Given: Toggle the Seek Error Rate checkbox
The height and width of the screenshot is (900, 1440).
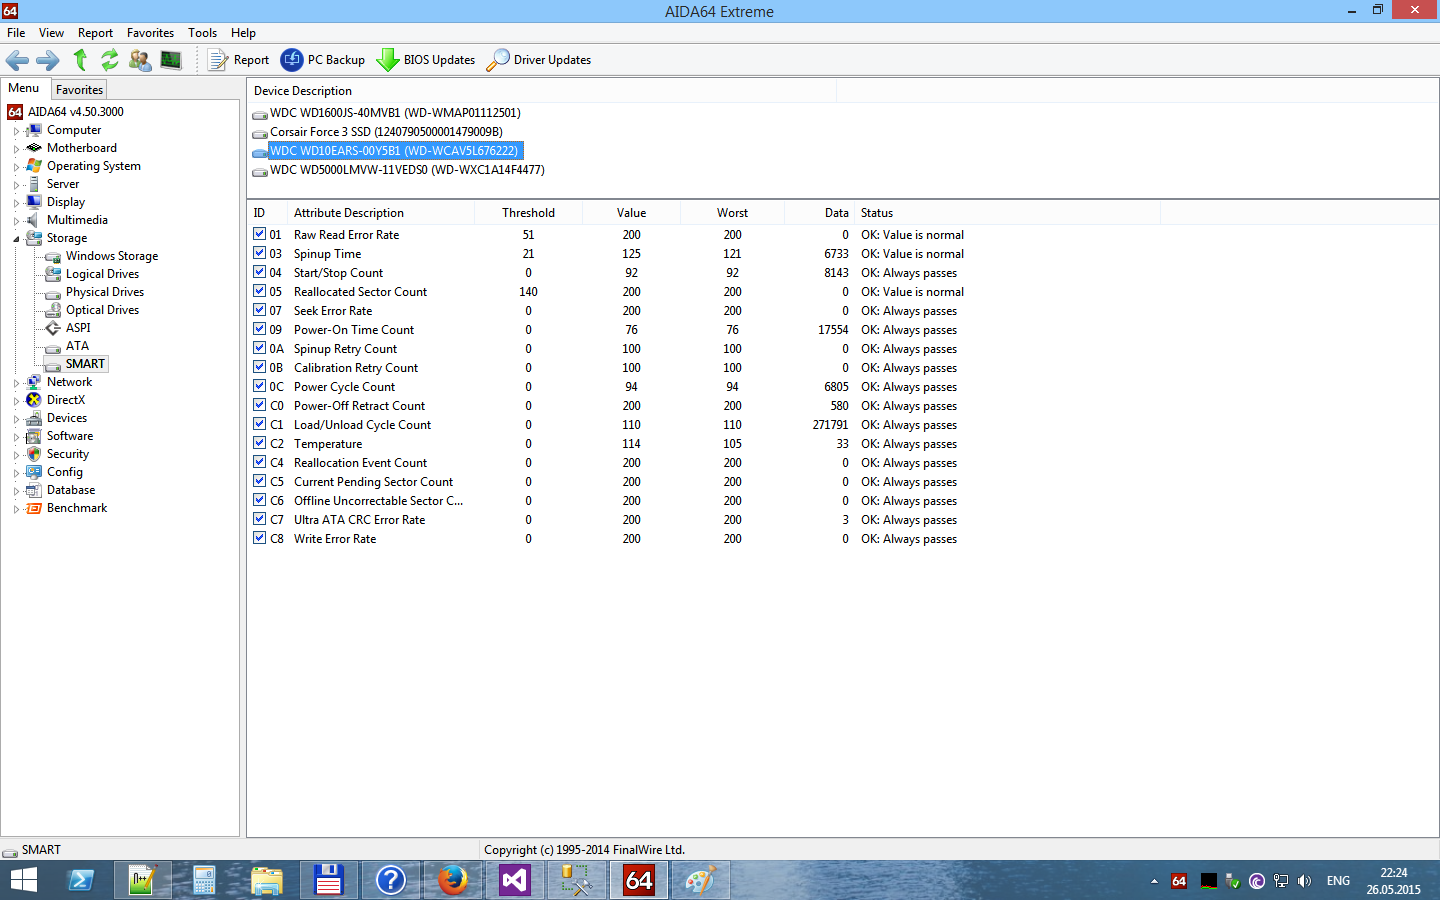Looking at the screenshot, I should coord(259,310).
